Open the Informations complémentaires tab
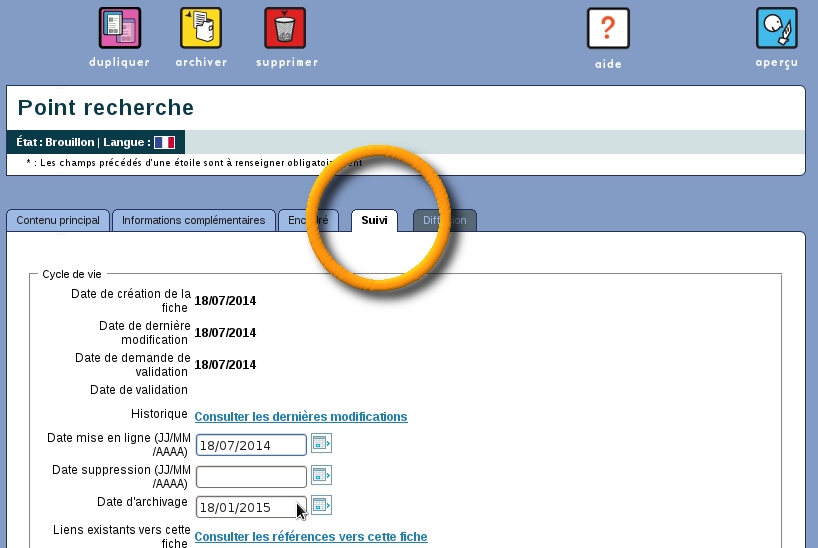The image size is (818, 548). tap(193, 221)
